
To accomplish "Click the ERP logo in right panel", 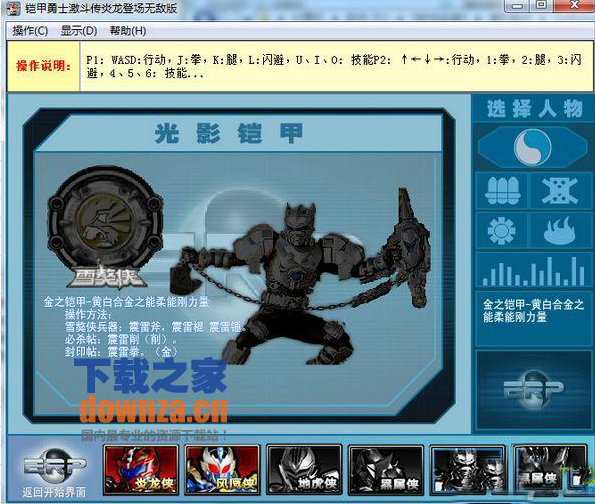I will pyautogui.click(x=533, y=390).
